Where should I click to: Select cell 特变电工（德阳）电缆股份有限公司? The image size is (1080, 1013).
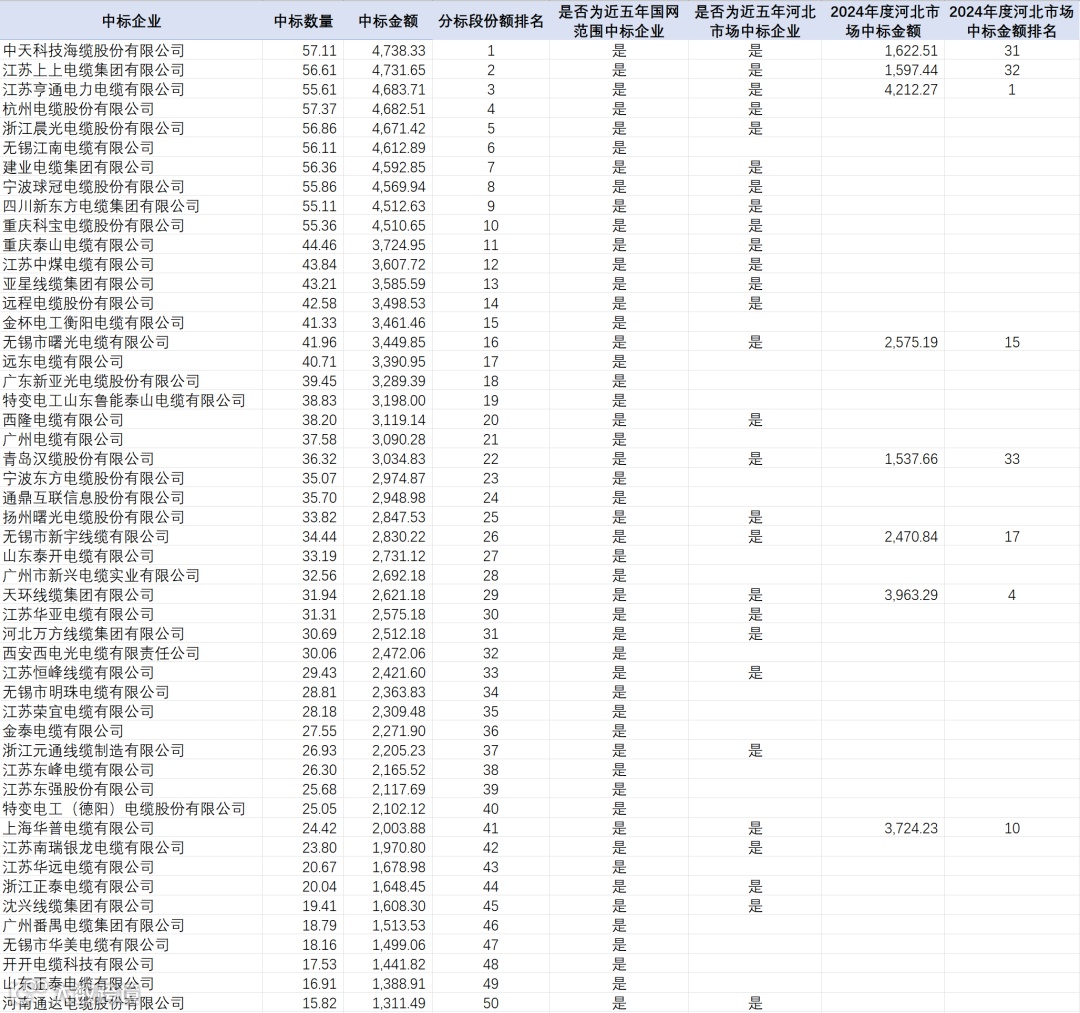124,809
